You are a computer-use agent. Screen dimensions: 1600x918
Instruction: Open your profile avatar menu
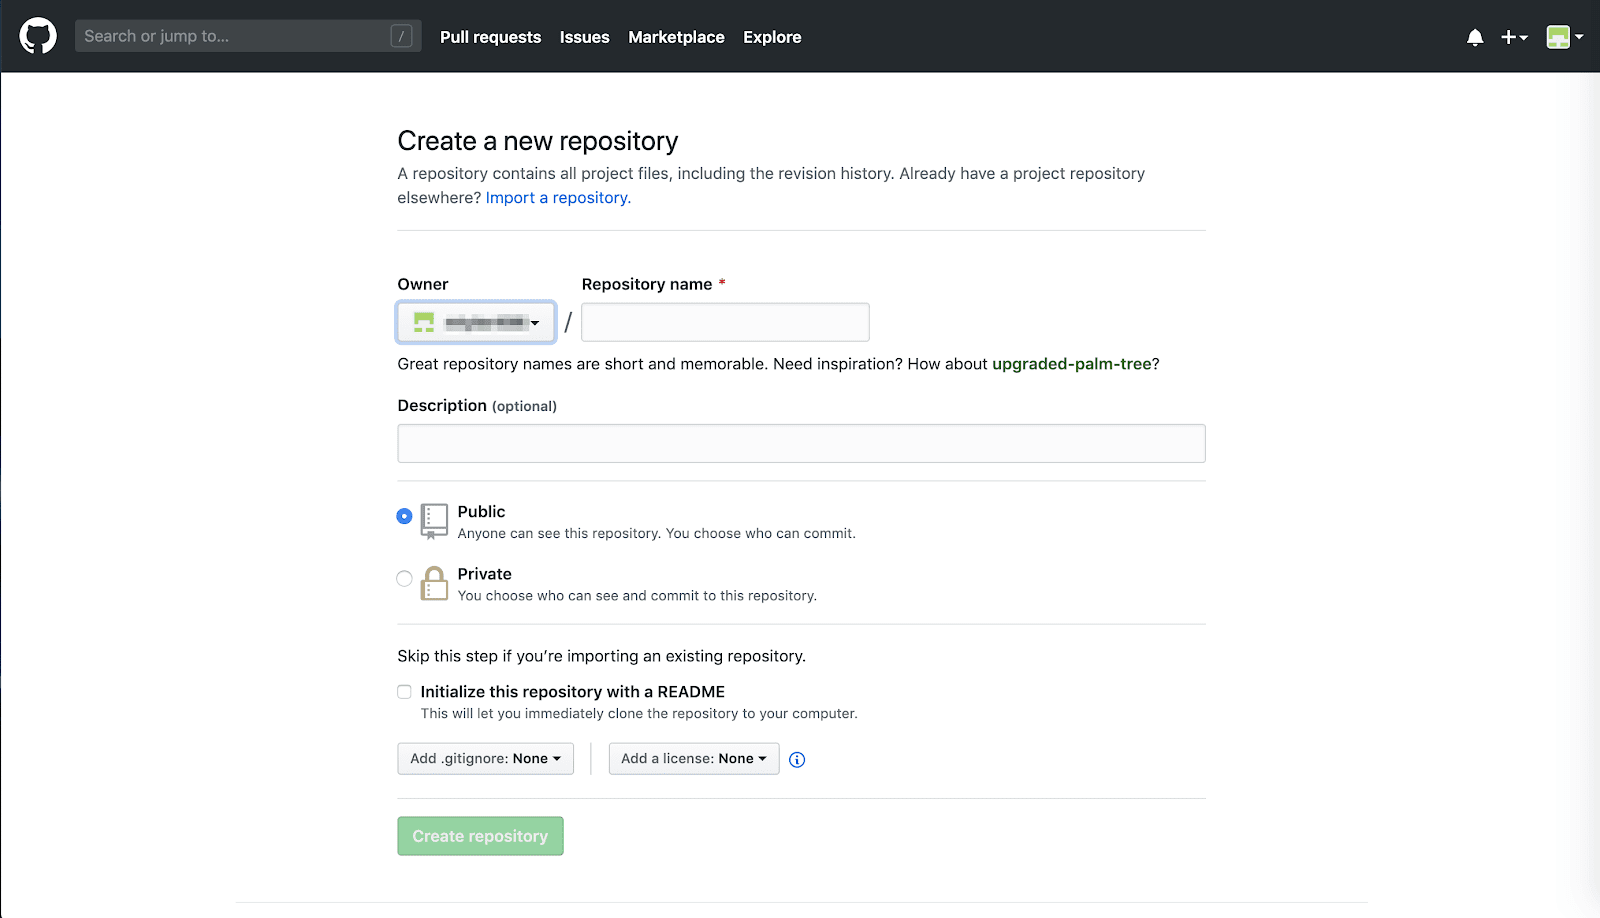(1560, 37)
